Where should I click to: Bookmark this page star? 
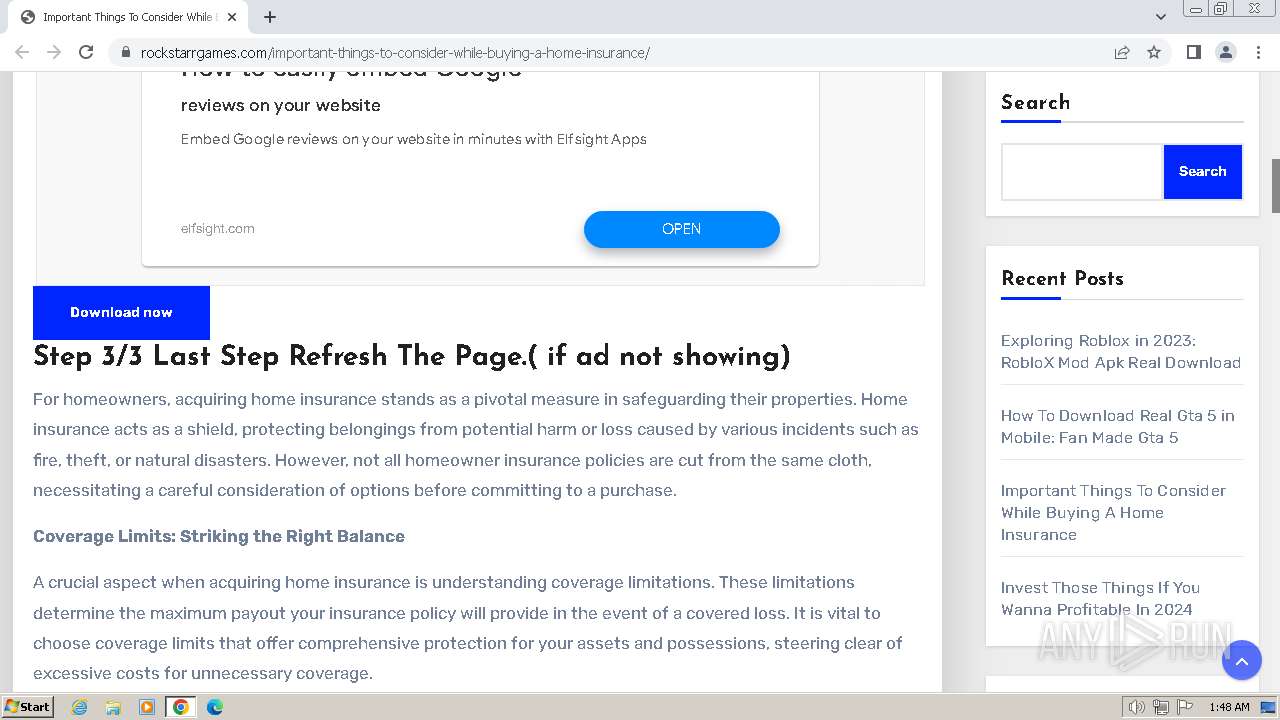click(x=1154, y=52)
